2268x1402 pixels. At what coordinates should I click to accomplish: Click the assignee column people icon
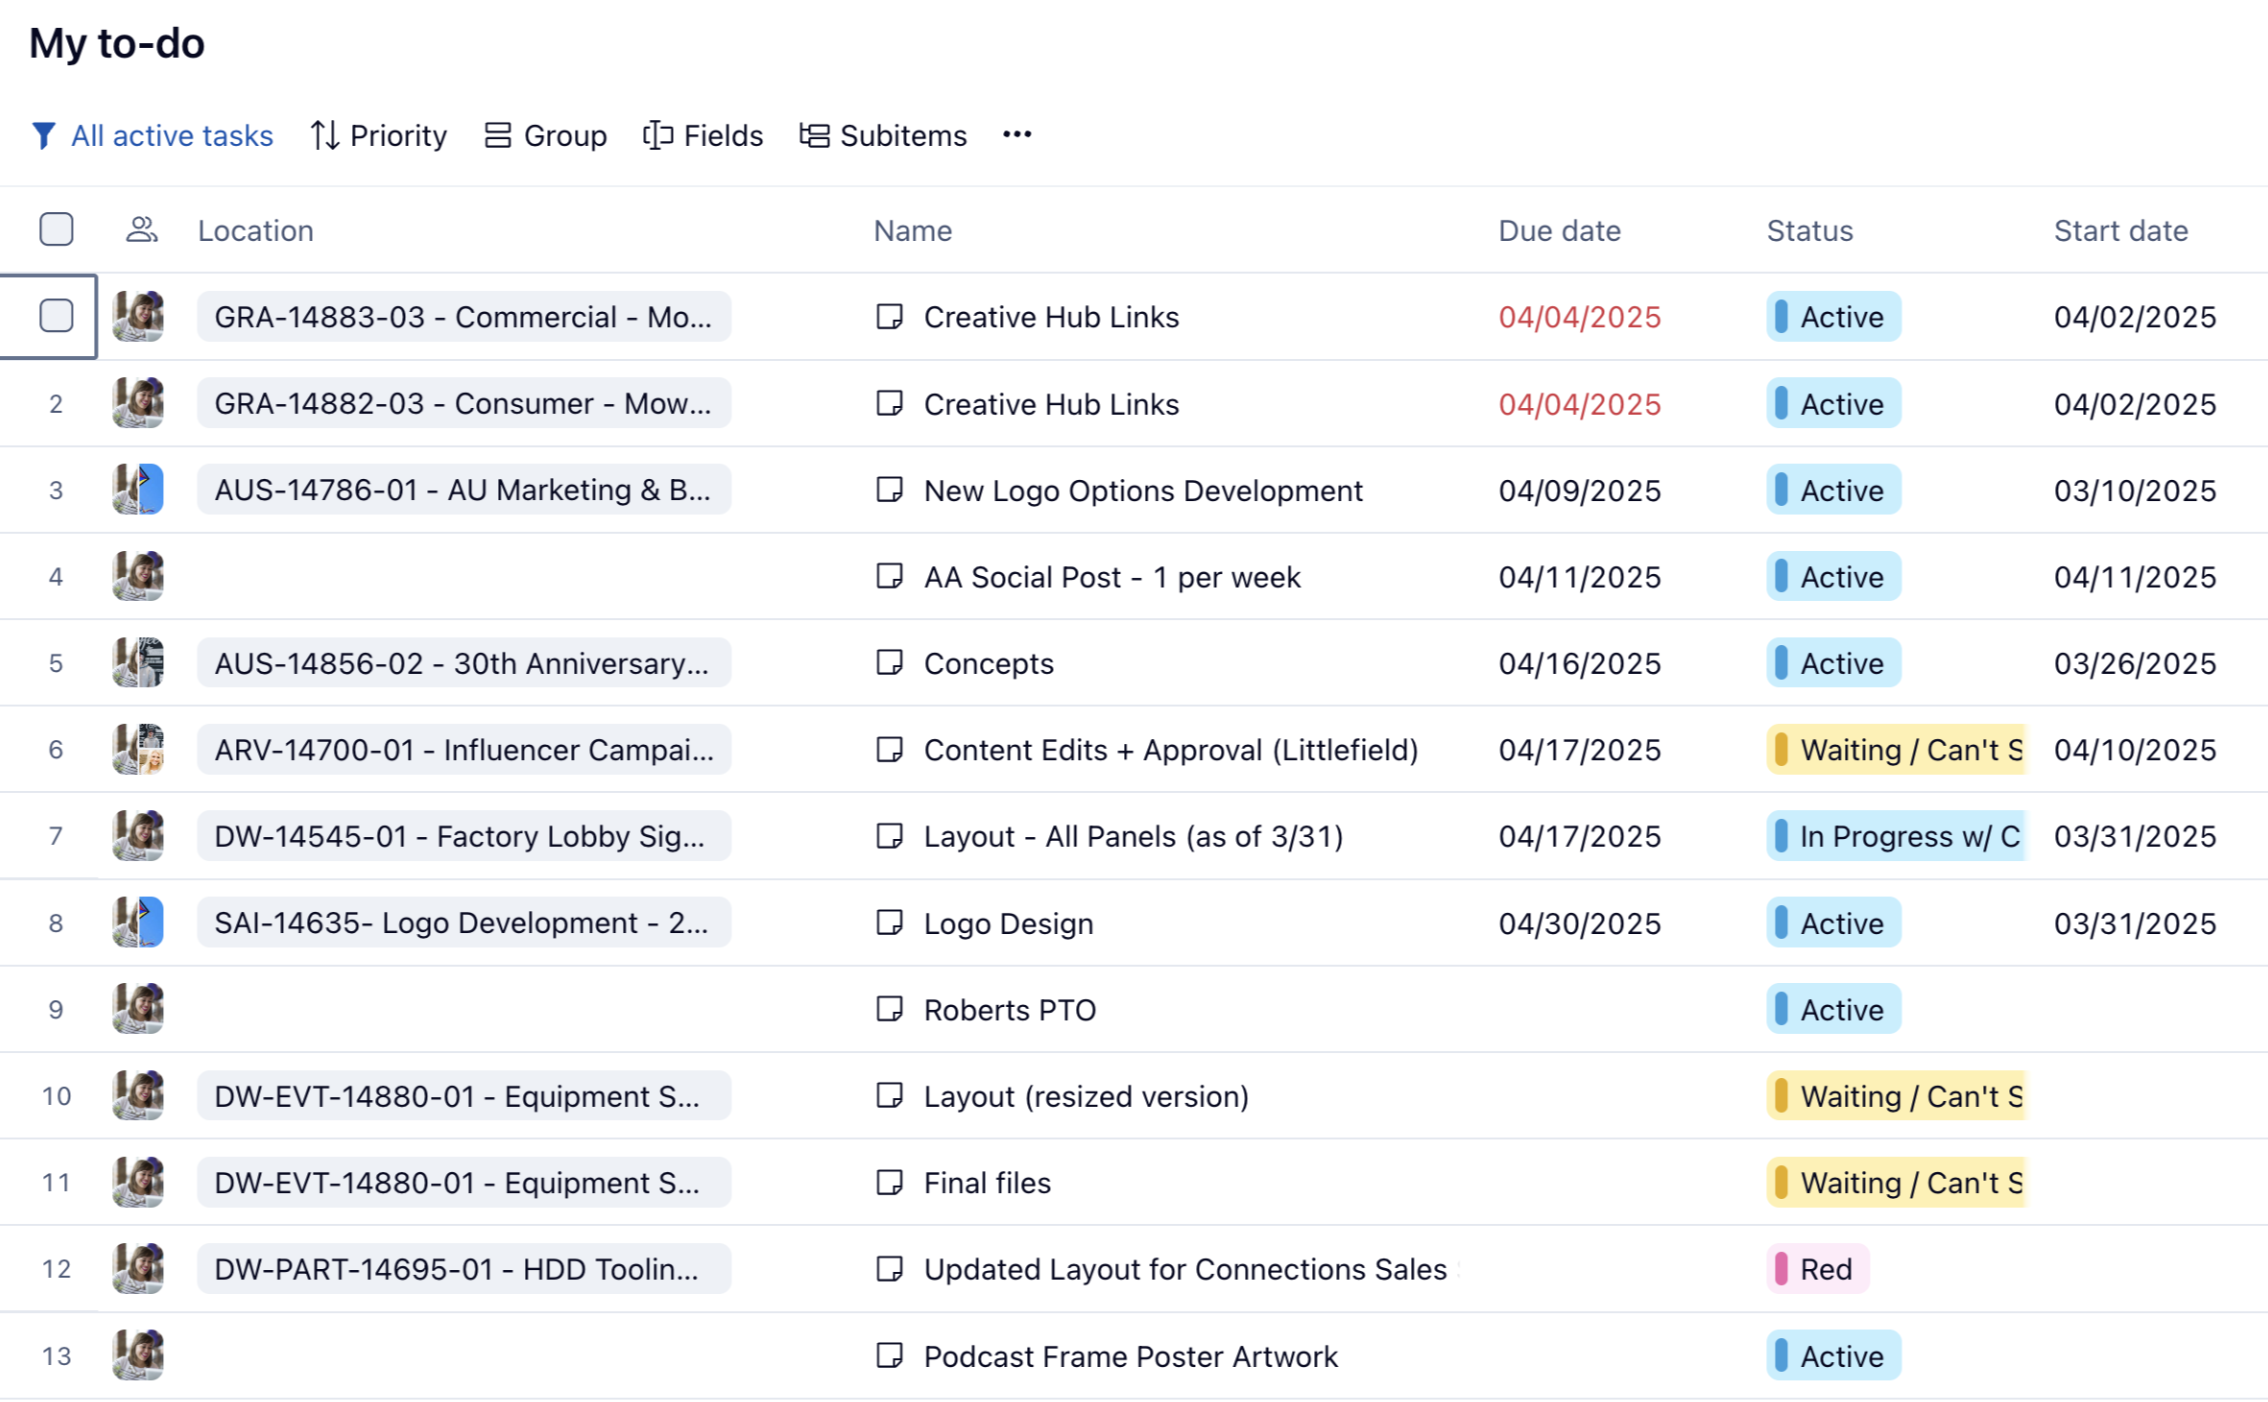[x=141, y=230]
